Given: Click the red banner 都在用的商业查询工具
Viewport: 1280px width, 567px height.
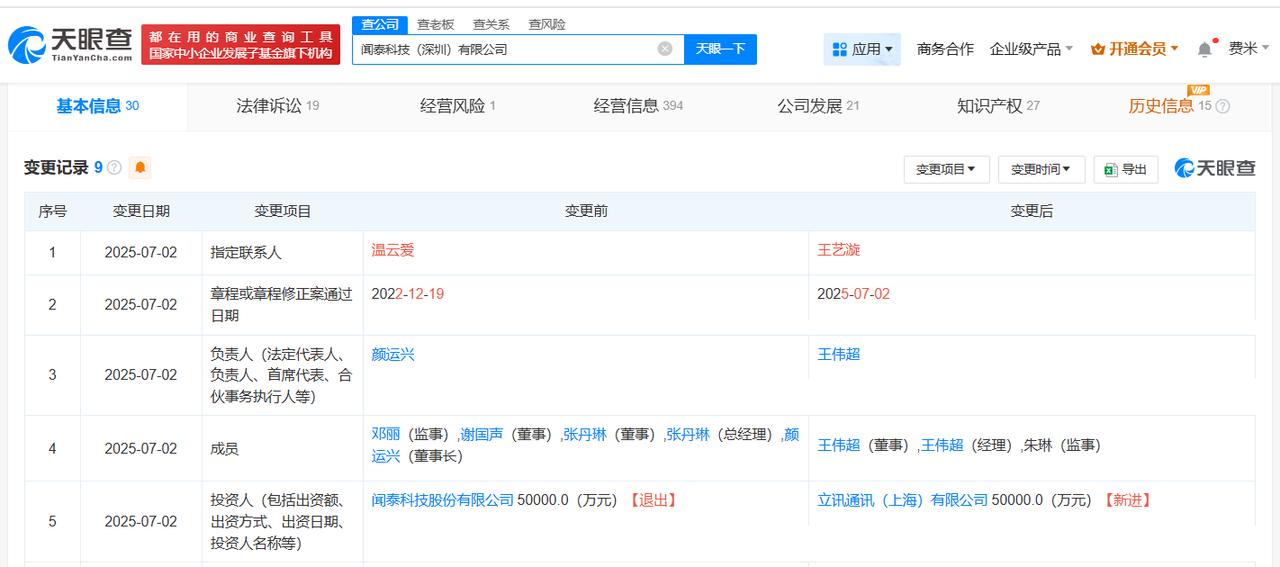Looking at the screenshot, I should pyautogui.click(x=240, y=44).
